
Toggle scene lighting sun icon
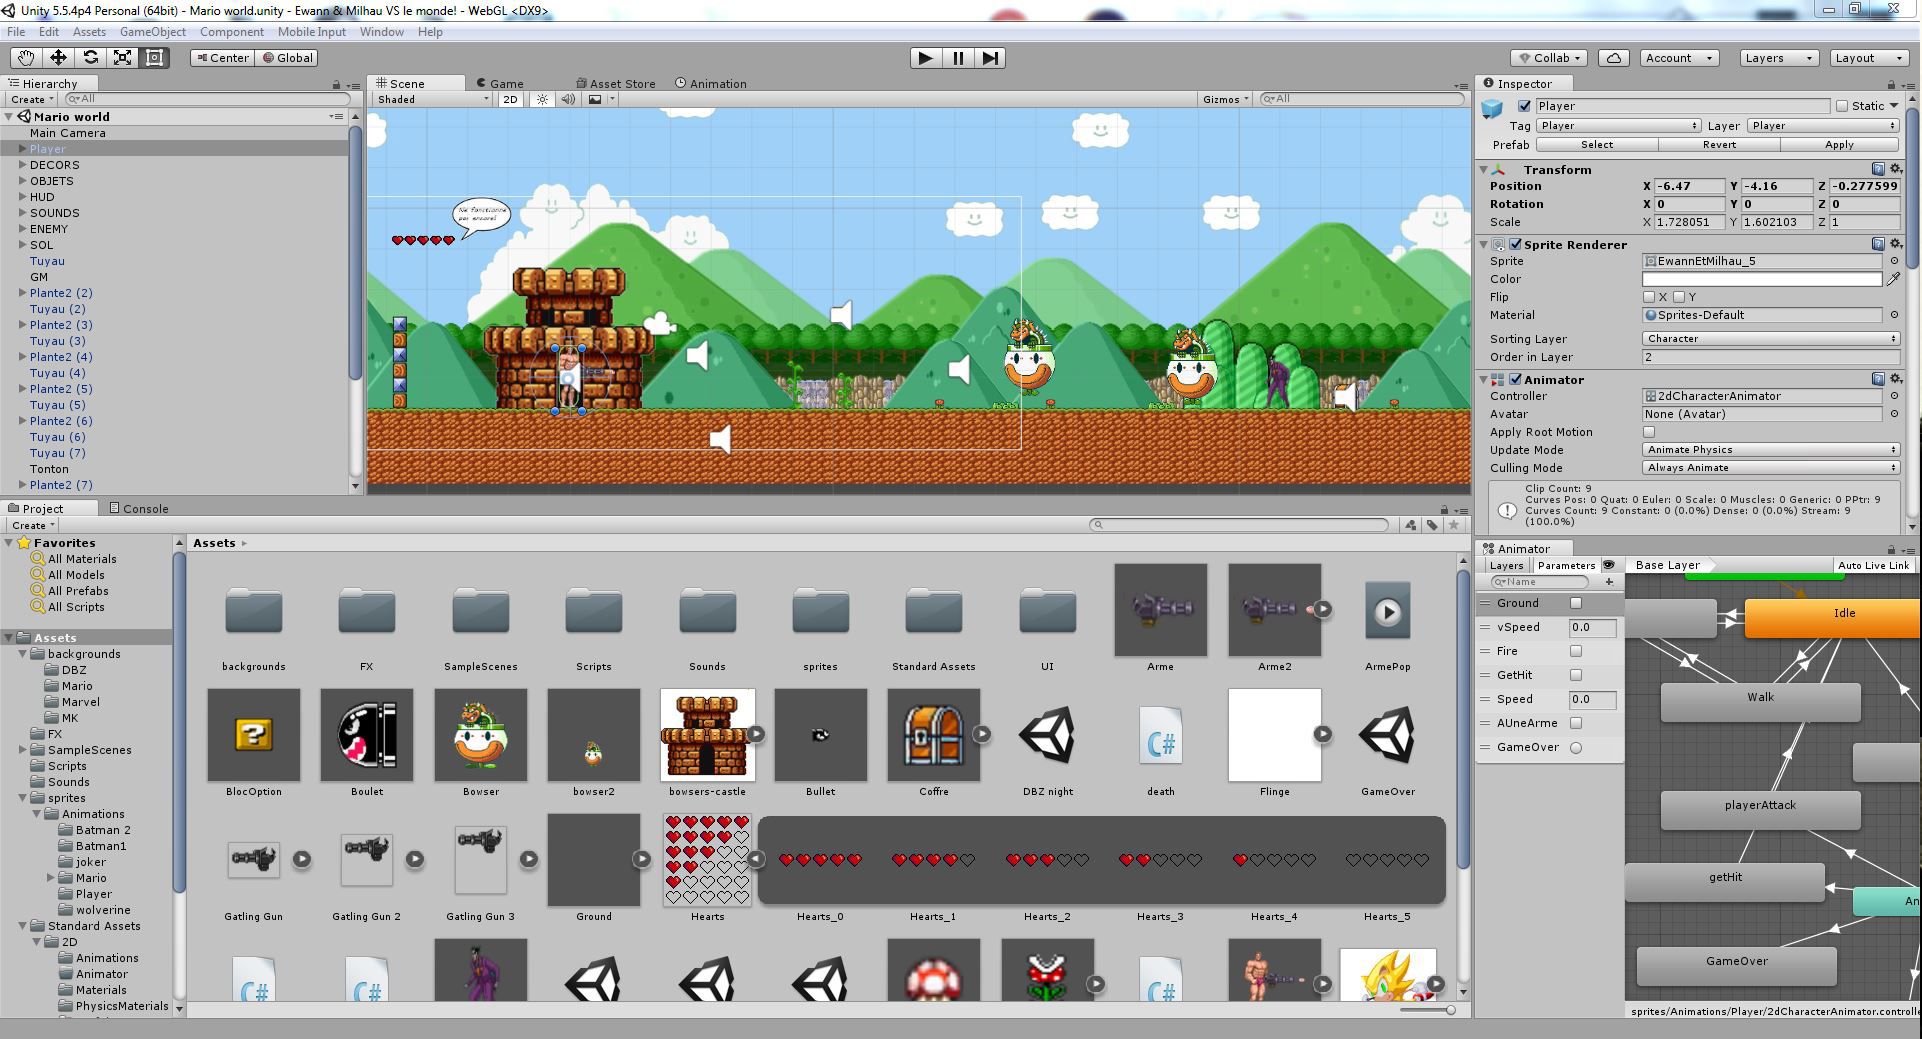(x=542, y=99)
